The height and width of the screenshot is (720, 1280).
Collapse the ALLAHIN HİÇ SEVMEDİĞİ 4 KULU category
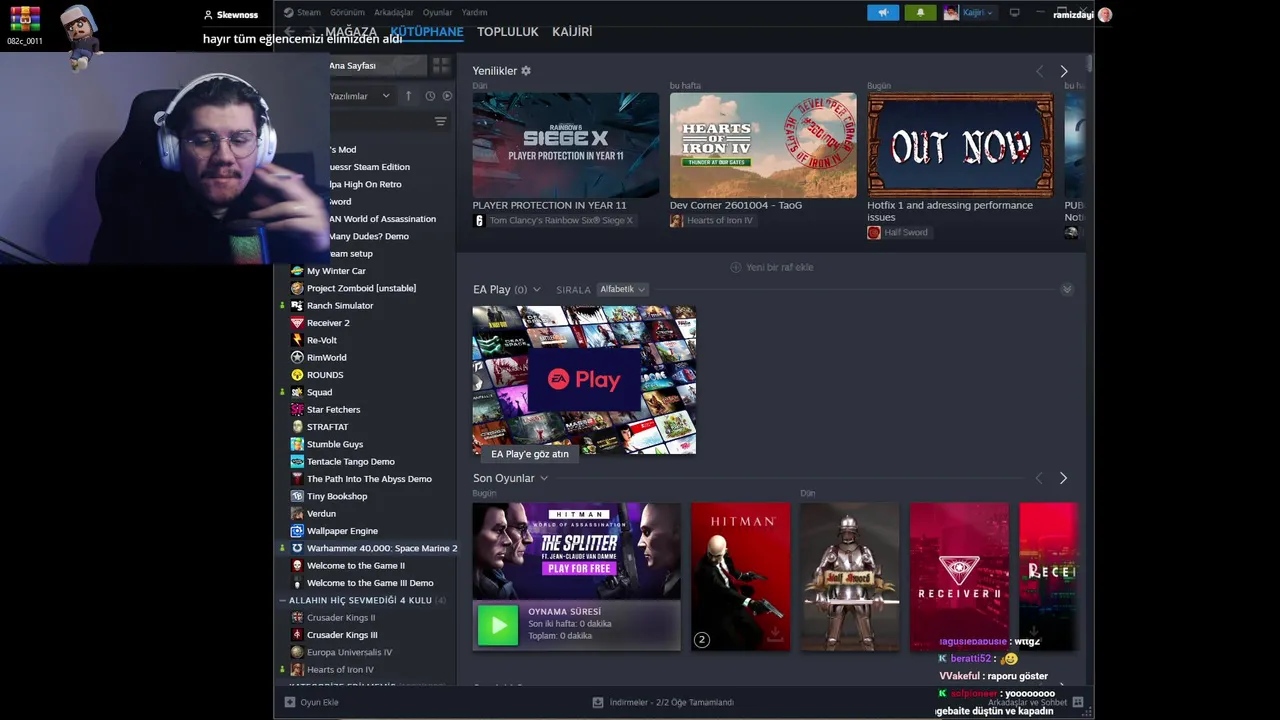pyautogui.click(x=283, y=600)
